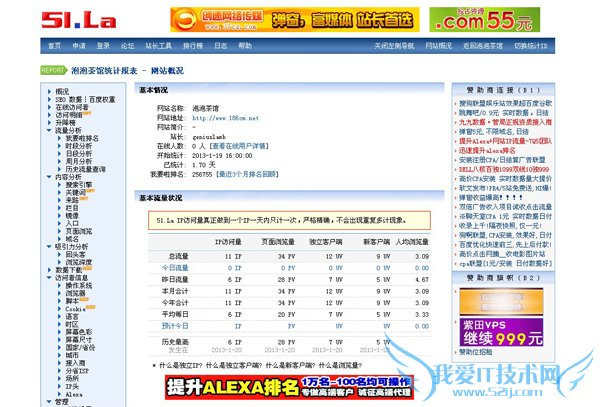Select 浏览器 in the sidebar
Image resolution: width=600 pixels, height=407 pixels.
[75, 293]
